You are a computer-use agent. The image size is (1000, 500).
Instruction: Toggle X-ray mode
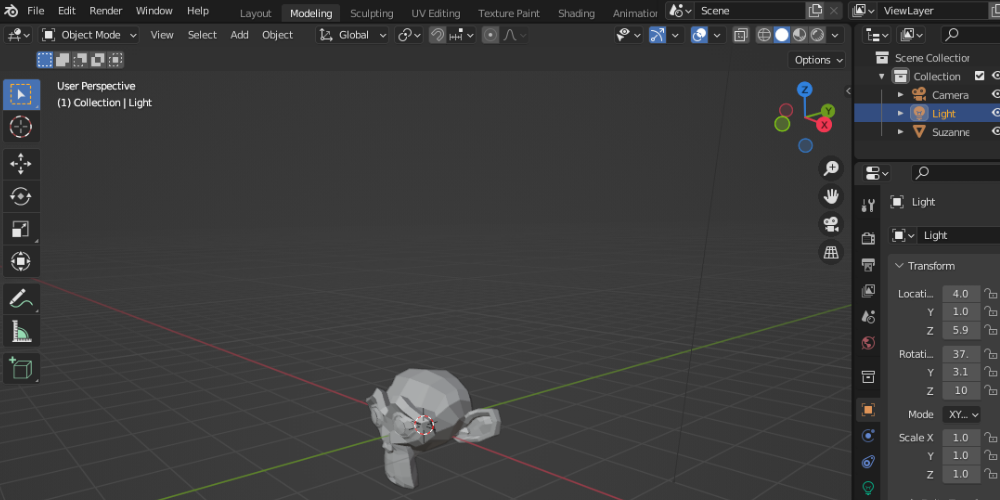click(740, 35)
